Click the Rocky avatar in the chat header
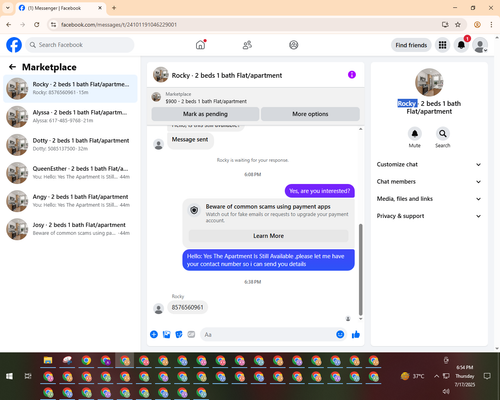Screen dimensions: 500x400 click(x=161, y=74)
